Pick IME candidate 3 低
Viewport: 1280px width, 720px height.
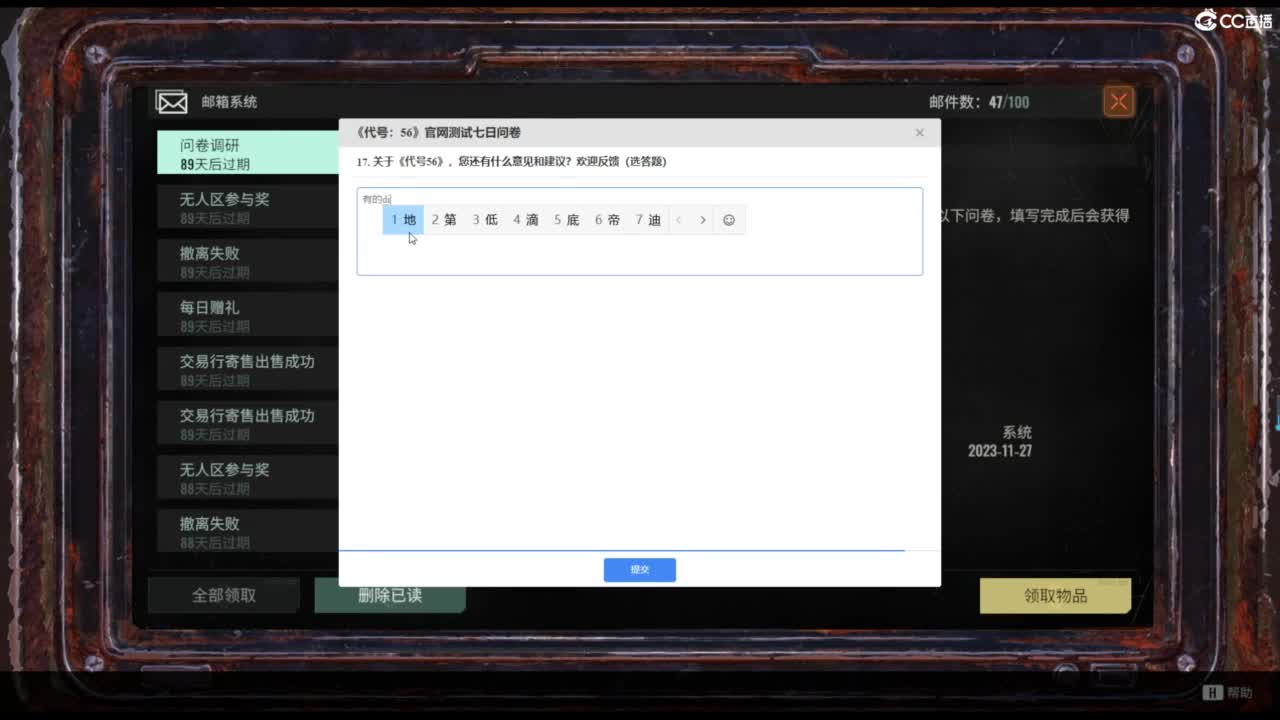(485, 220)
